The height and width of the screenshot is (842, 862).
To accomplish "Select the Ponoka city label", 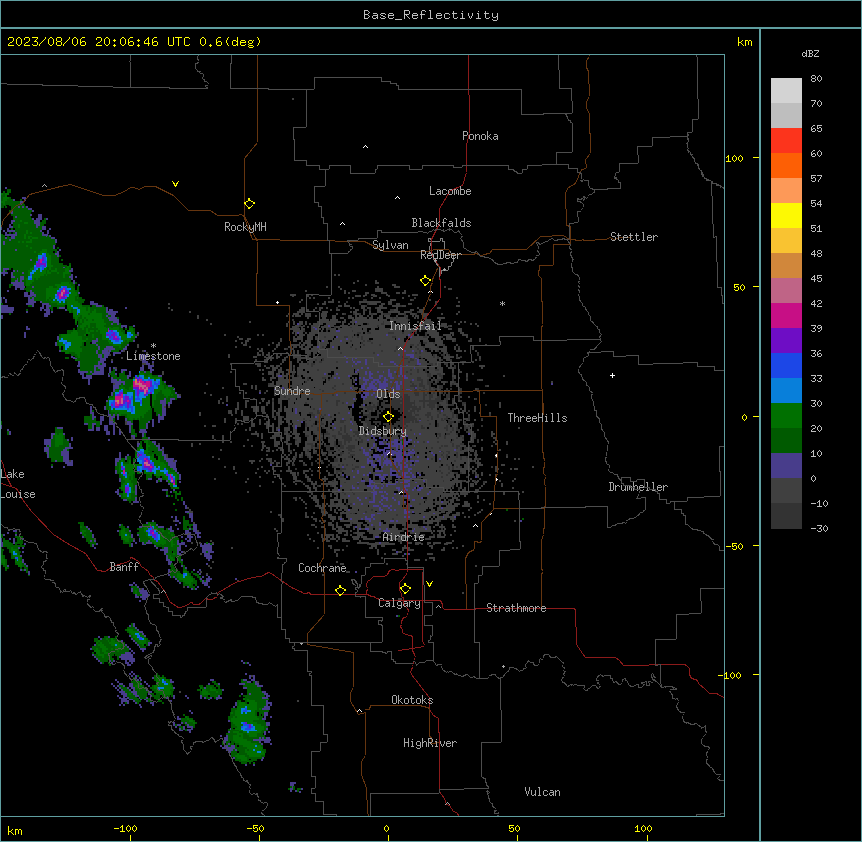I will pyautogui.click(x=480, y=136).
